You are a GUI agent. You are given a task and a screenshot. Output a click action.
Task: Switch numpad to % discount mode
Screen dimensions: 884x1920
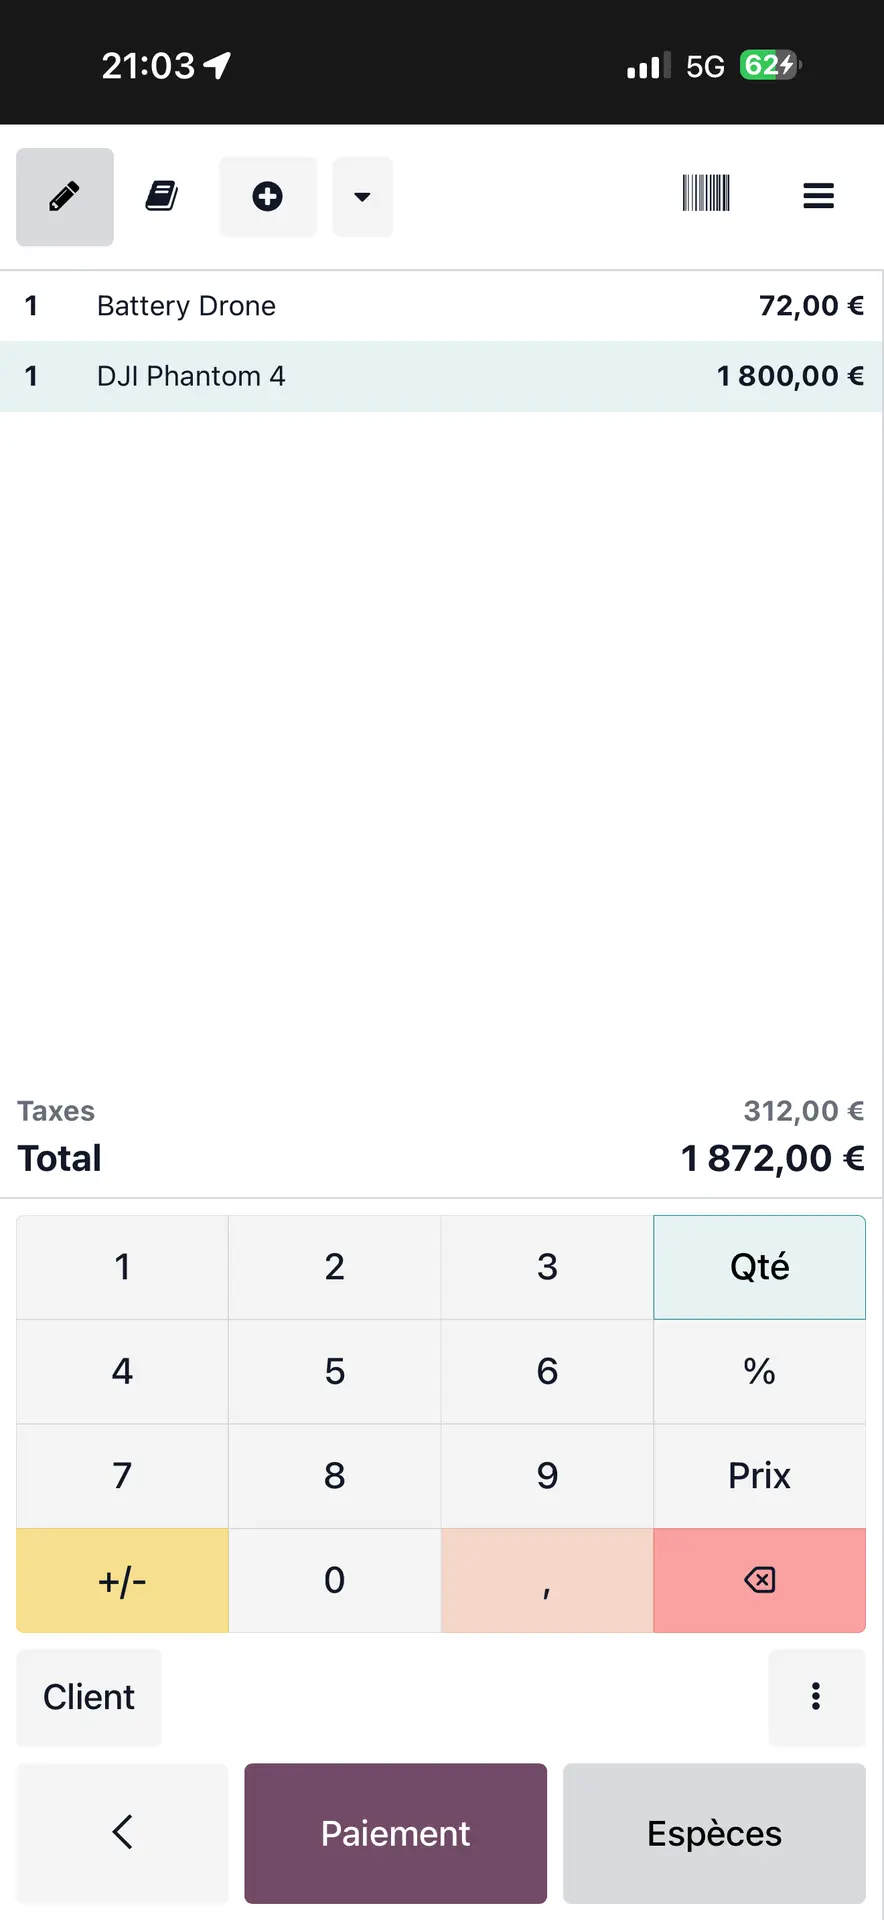click(759, 1371)
